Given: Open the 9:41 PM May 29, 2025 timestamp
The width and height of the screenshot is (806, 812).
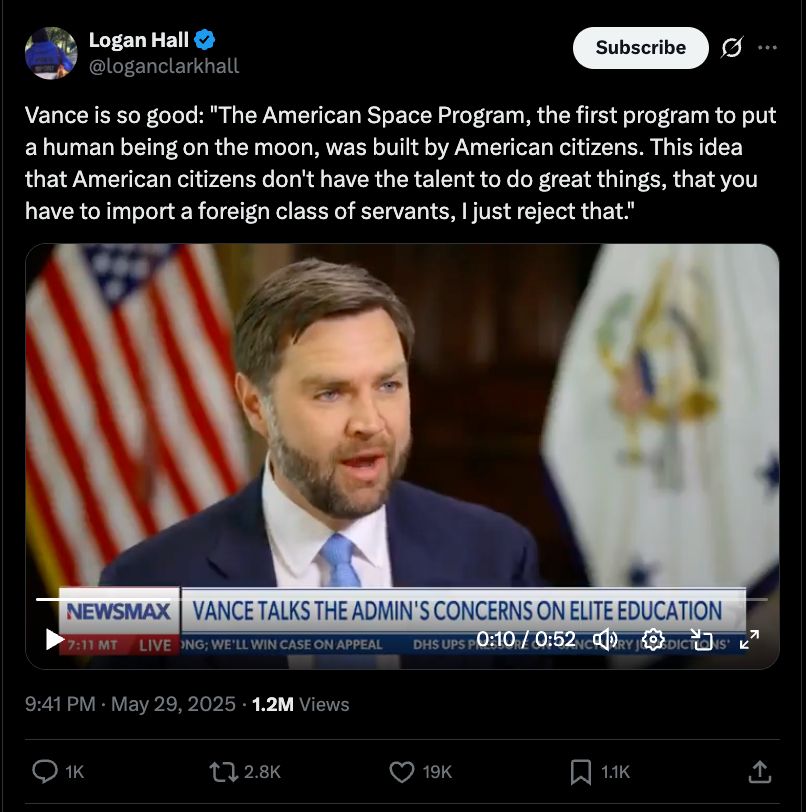Looking at the screenshot, I should coord(130,704).
